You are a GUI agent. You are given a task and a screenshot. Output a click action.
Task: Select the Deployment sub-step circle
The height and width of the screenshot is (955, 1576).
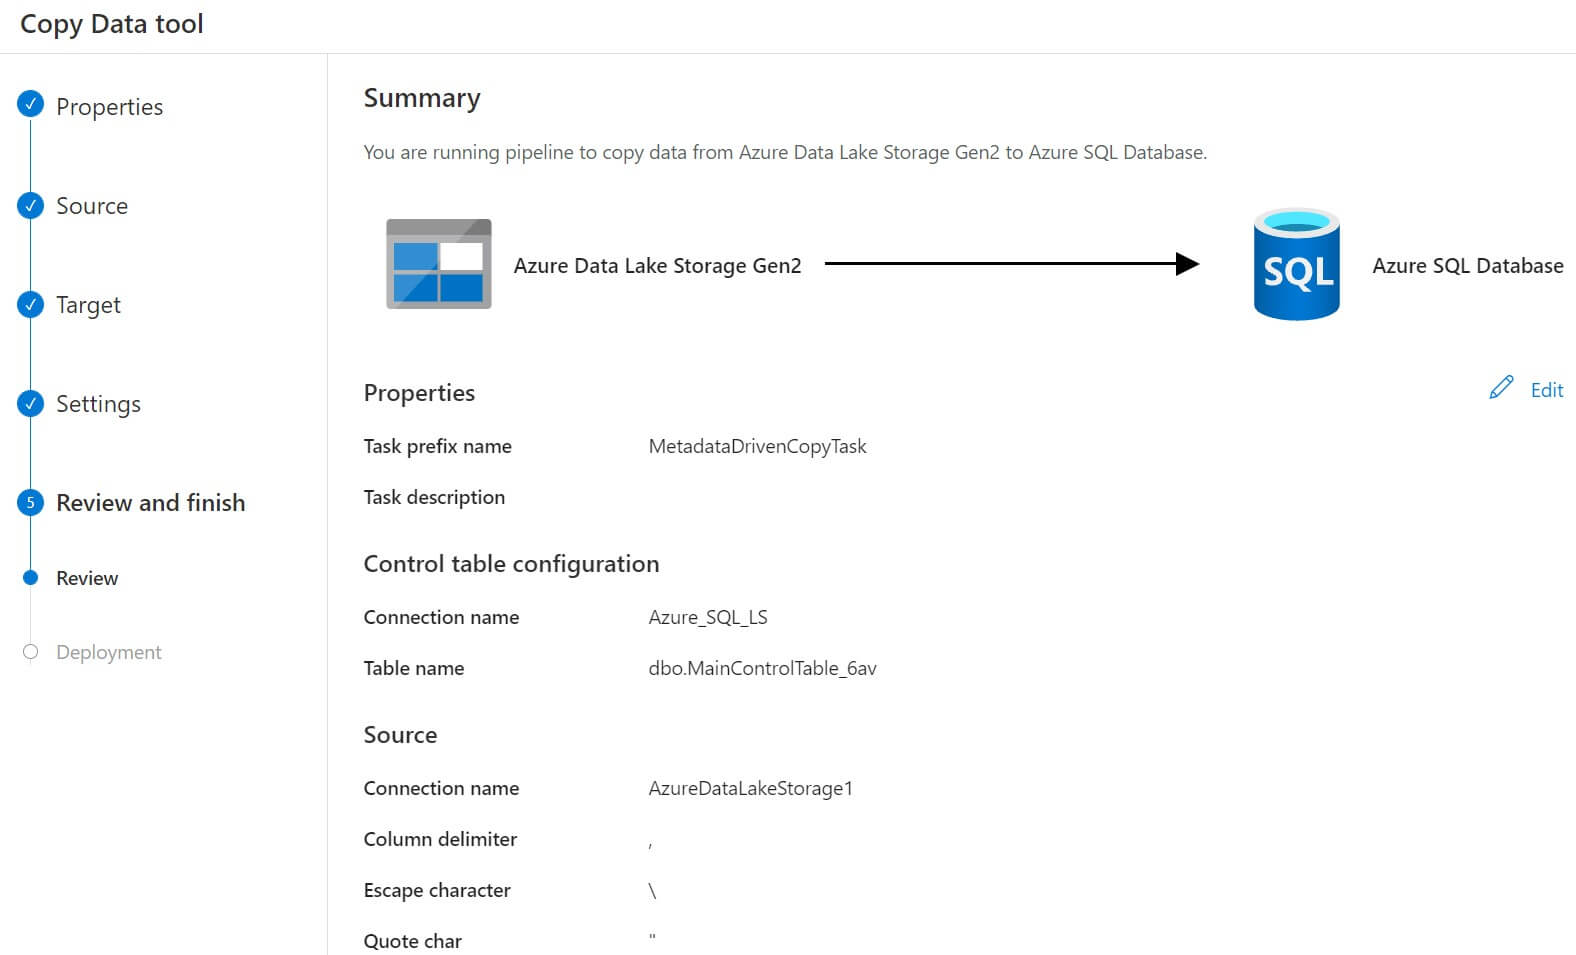coord(31,652)
